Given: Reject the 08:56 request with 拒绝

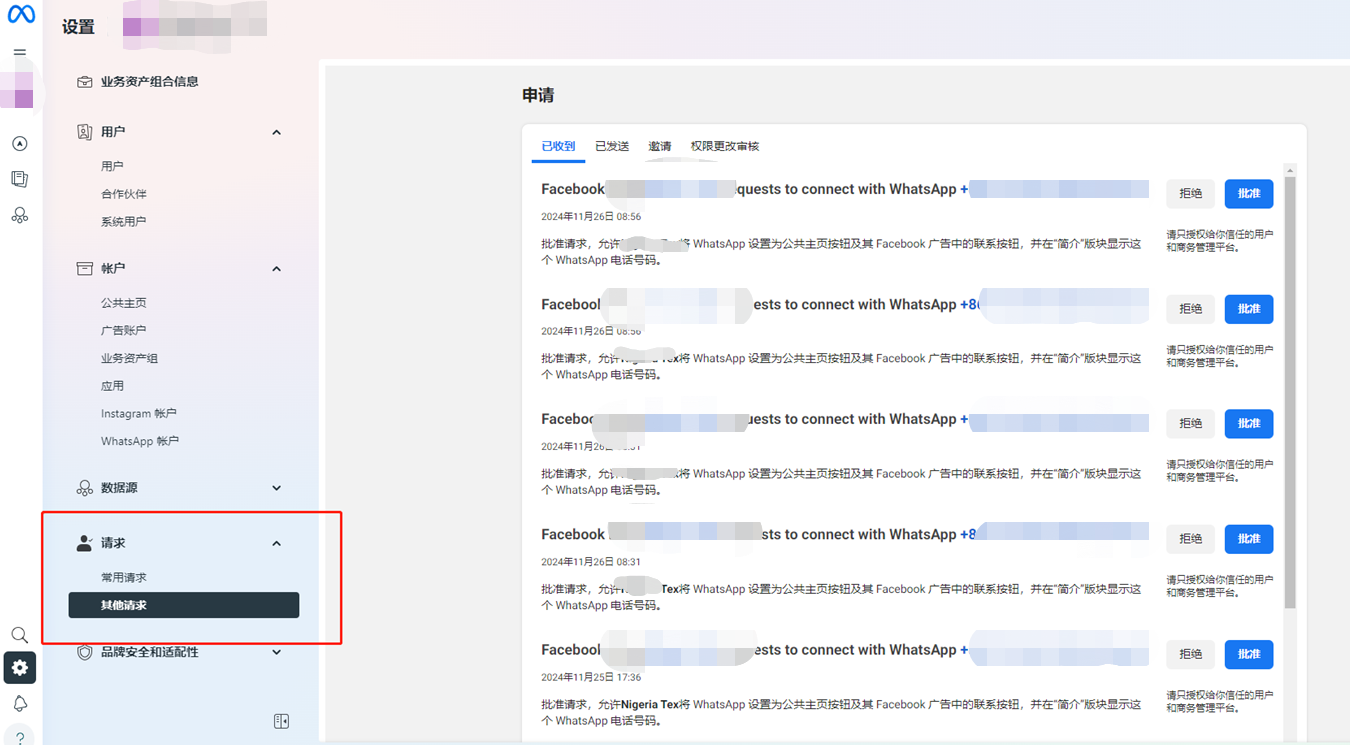Looking at the screenshot, I should coord(1190,194).
